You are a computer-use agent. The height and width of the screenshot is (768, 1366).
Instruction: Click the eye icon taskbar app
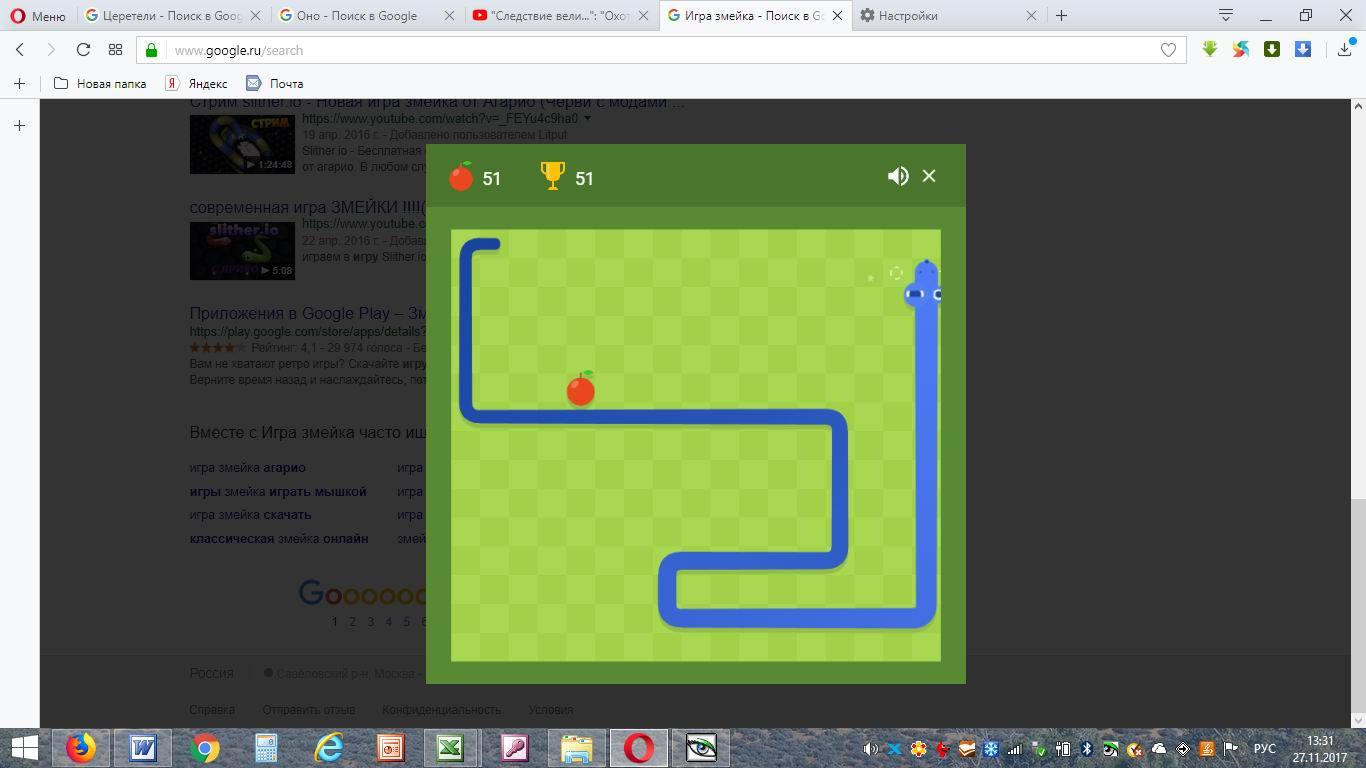tap(701, 748)
